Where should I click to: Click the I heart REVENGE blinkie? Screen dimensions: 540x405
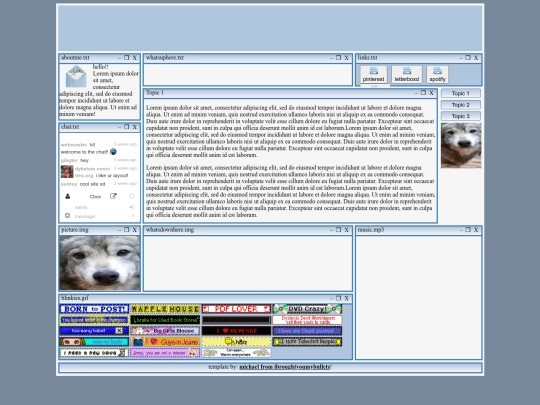pyautogui.click(x=236, y=331)
